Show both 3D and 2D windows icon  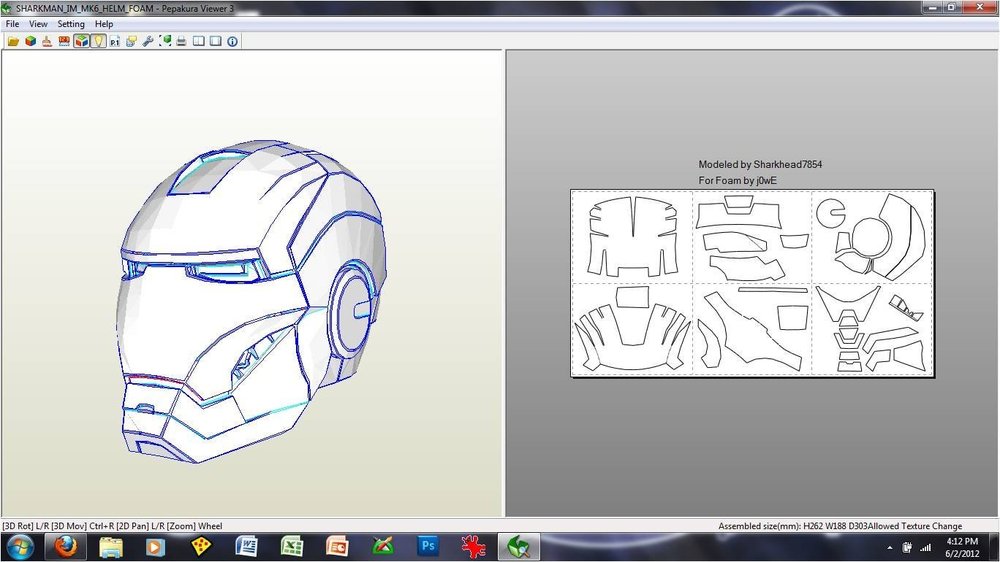[x=199, y=41]
